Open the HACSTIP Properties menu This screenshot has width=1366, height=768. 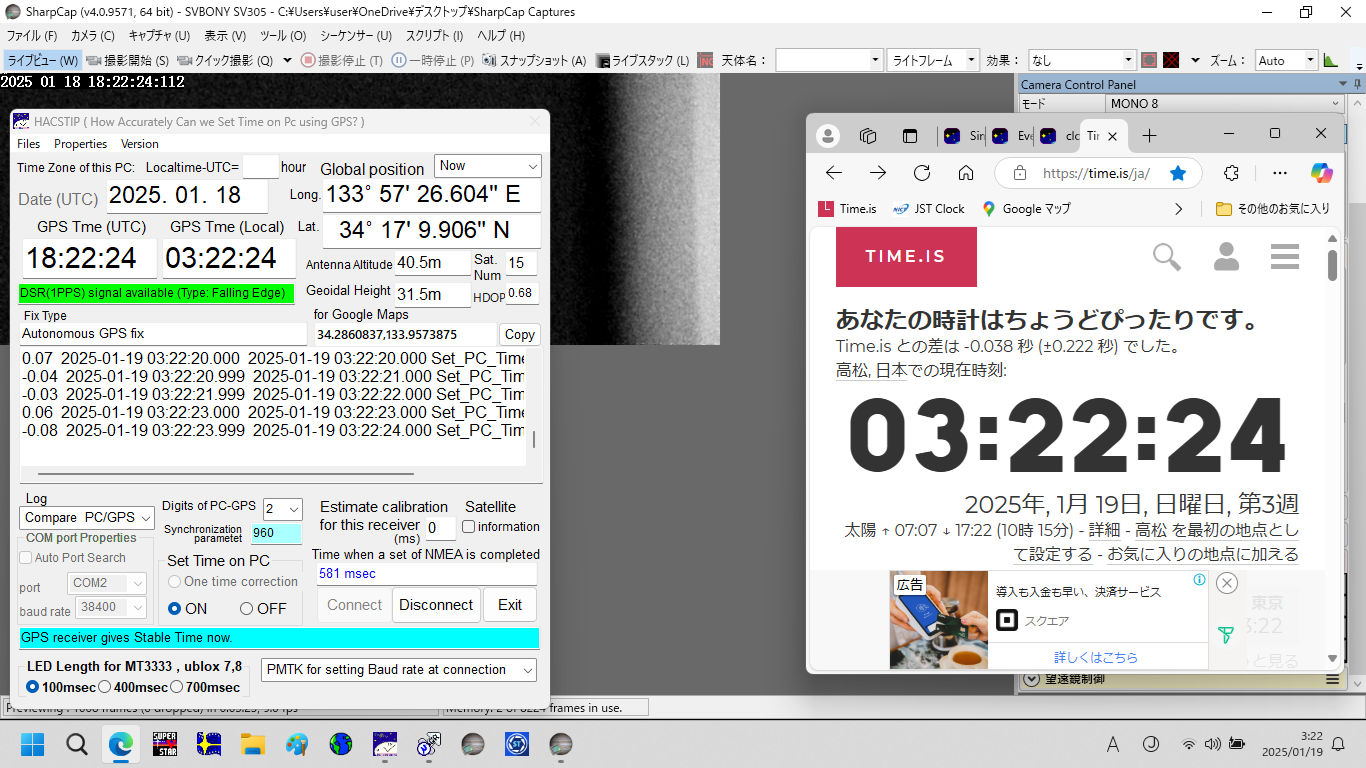point(80,144)
